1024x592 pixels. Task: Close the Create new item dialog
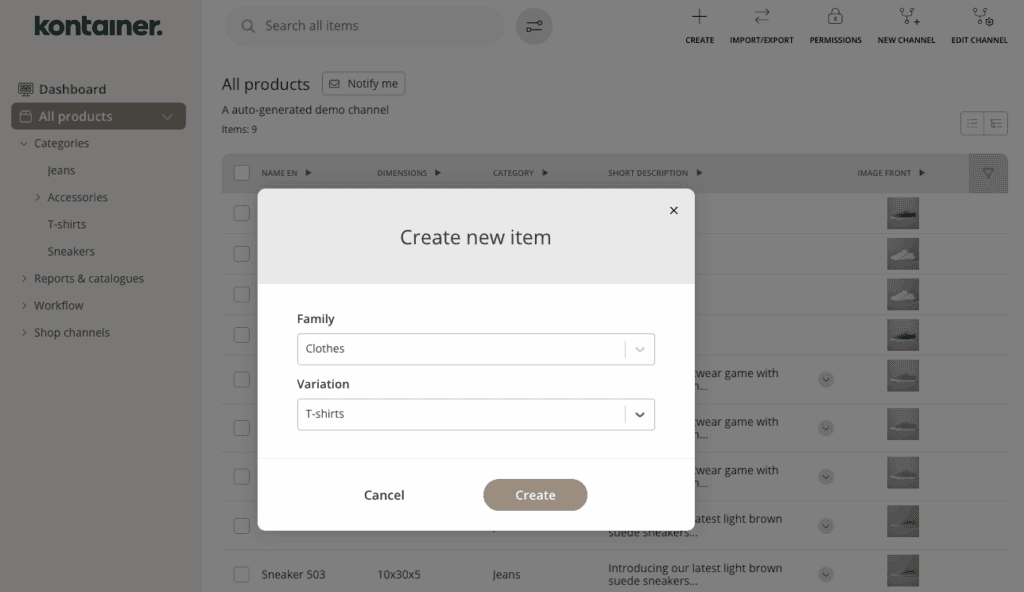pyautogui.click(x=673, y=210)
